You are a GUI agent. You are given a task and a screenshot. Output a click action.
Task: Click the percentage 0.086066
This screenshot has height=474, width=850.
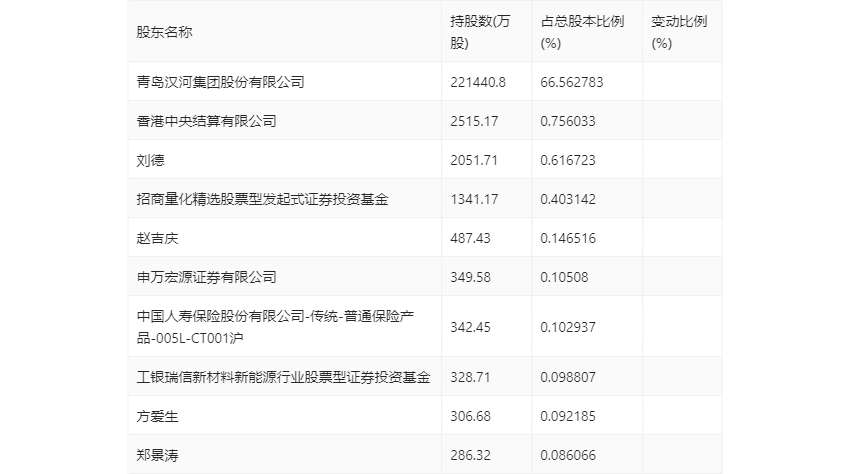coord(568,455)
